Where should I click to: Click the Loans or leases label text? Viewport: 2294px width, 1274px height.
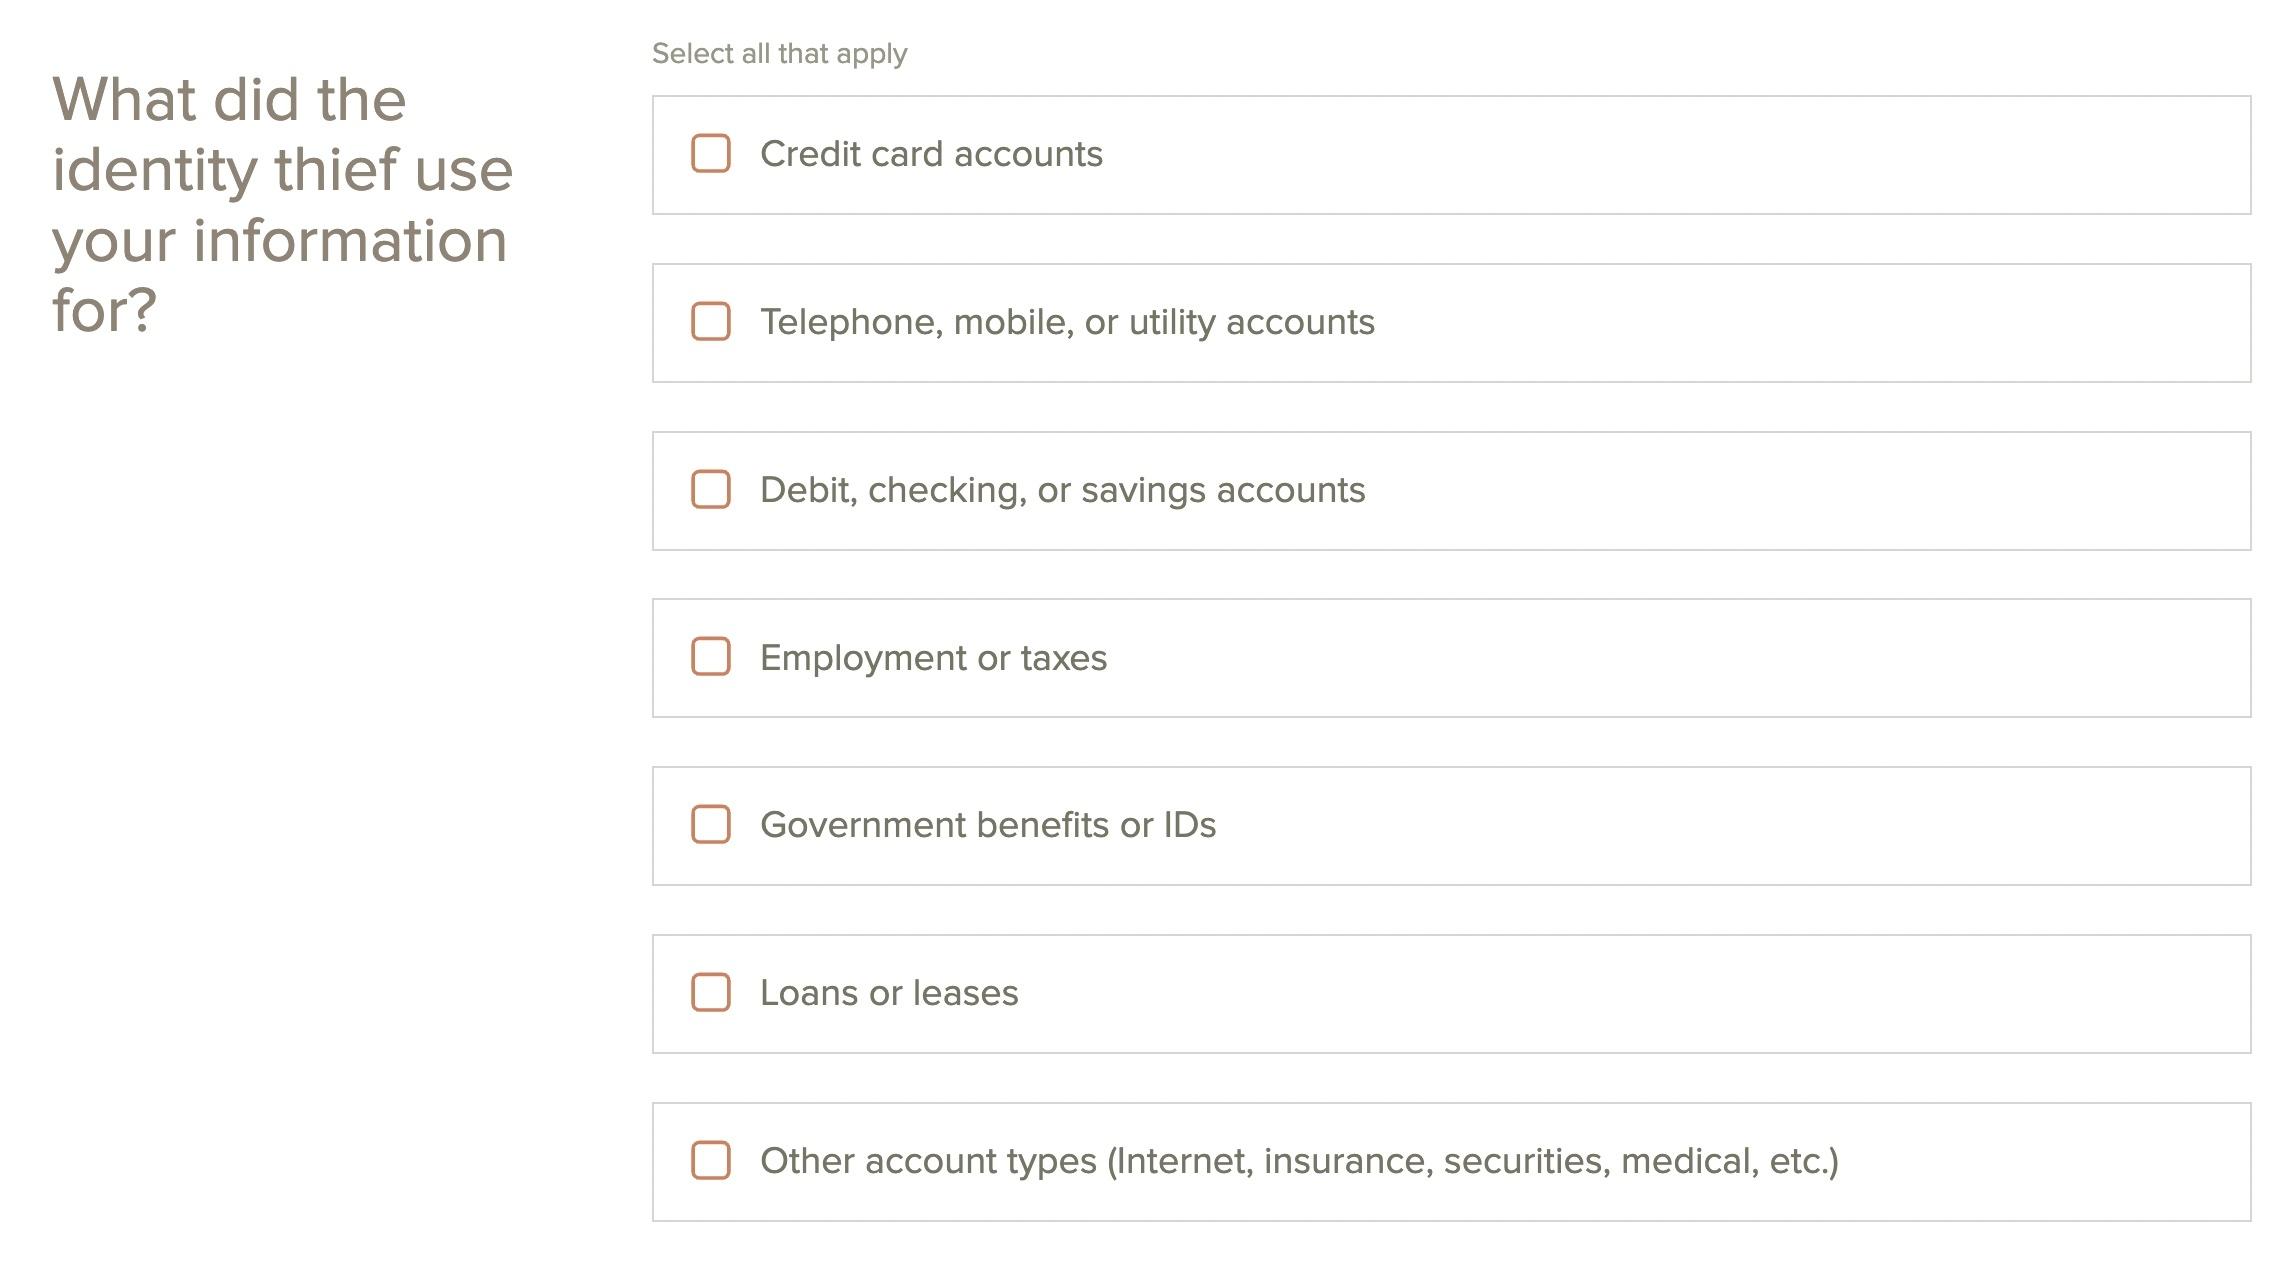click(889, 993)
